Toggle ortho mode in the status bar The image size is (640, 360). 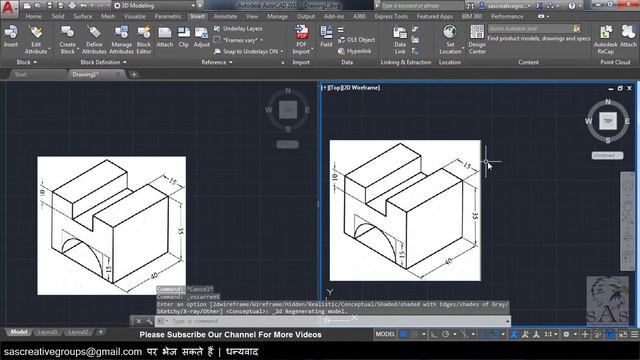click(x=434, y=334)
